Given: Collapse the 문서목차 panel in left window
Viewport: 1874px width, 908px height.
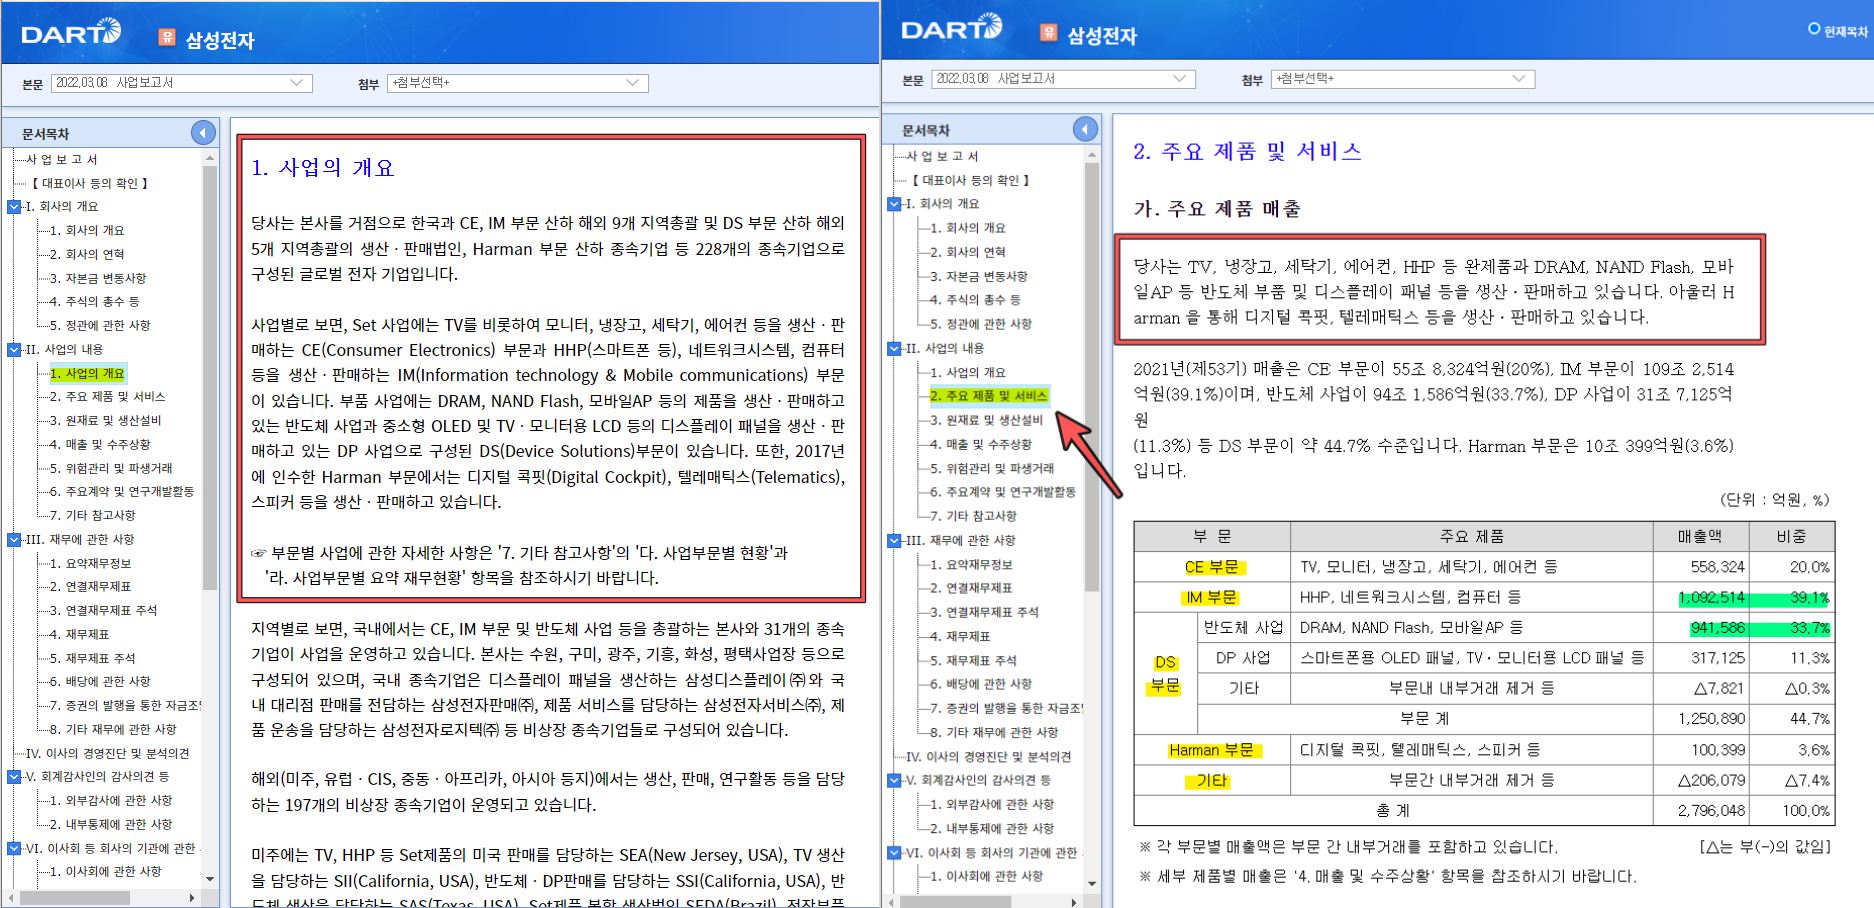Looking at the screenshot, I should [203, 133].
